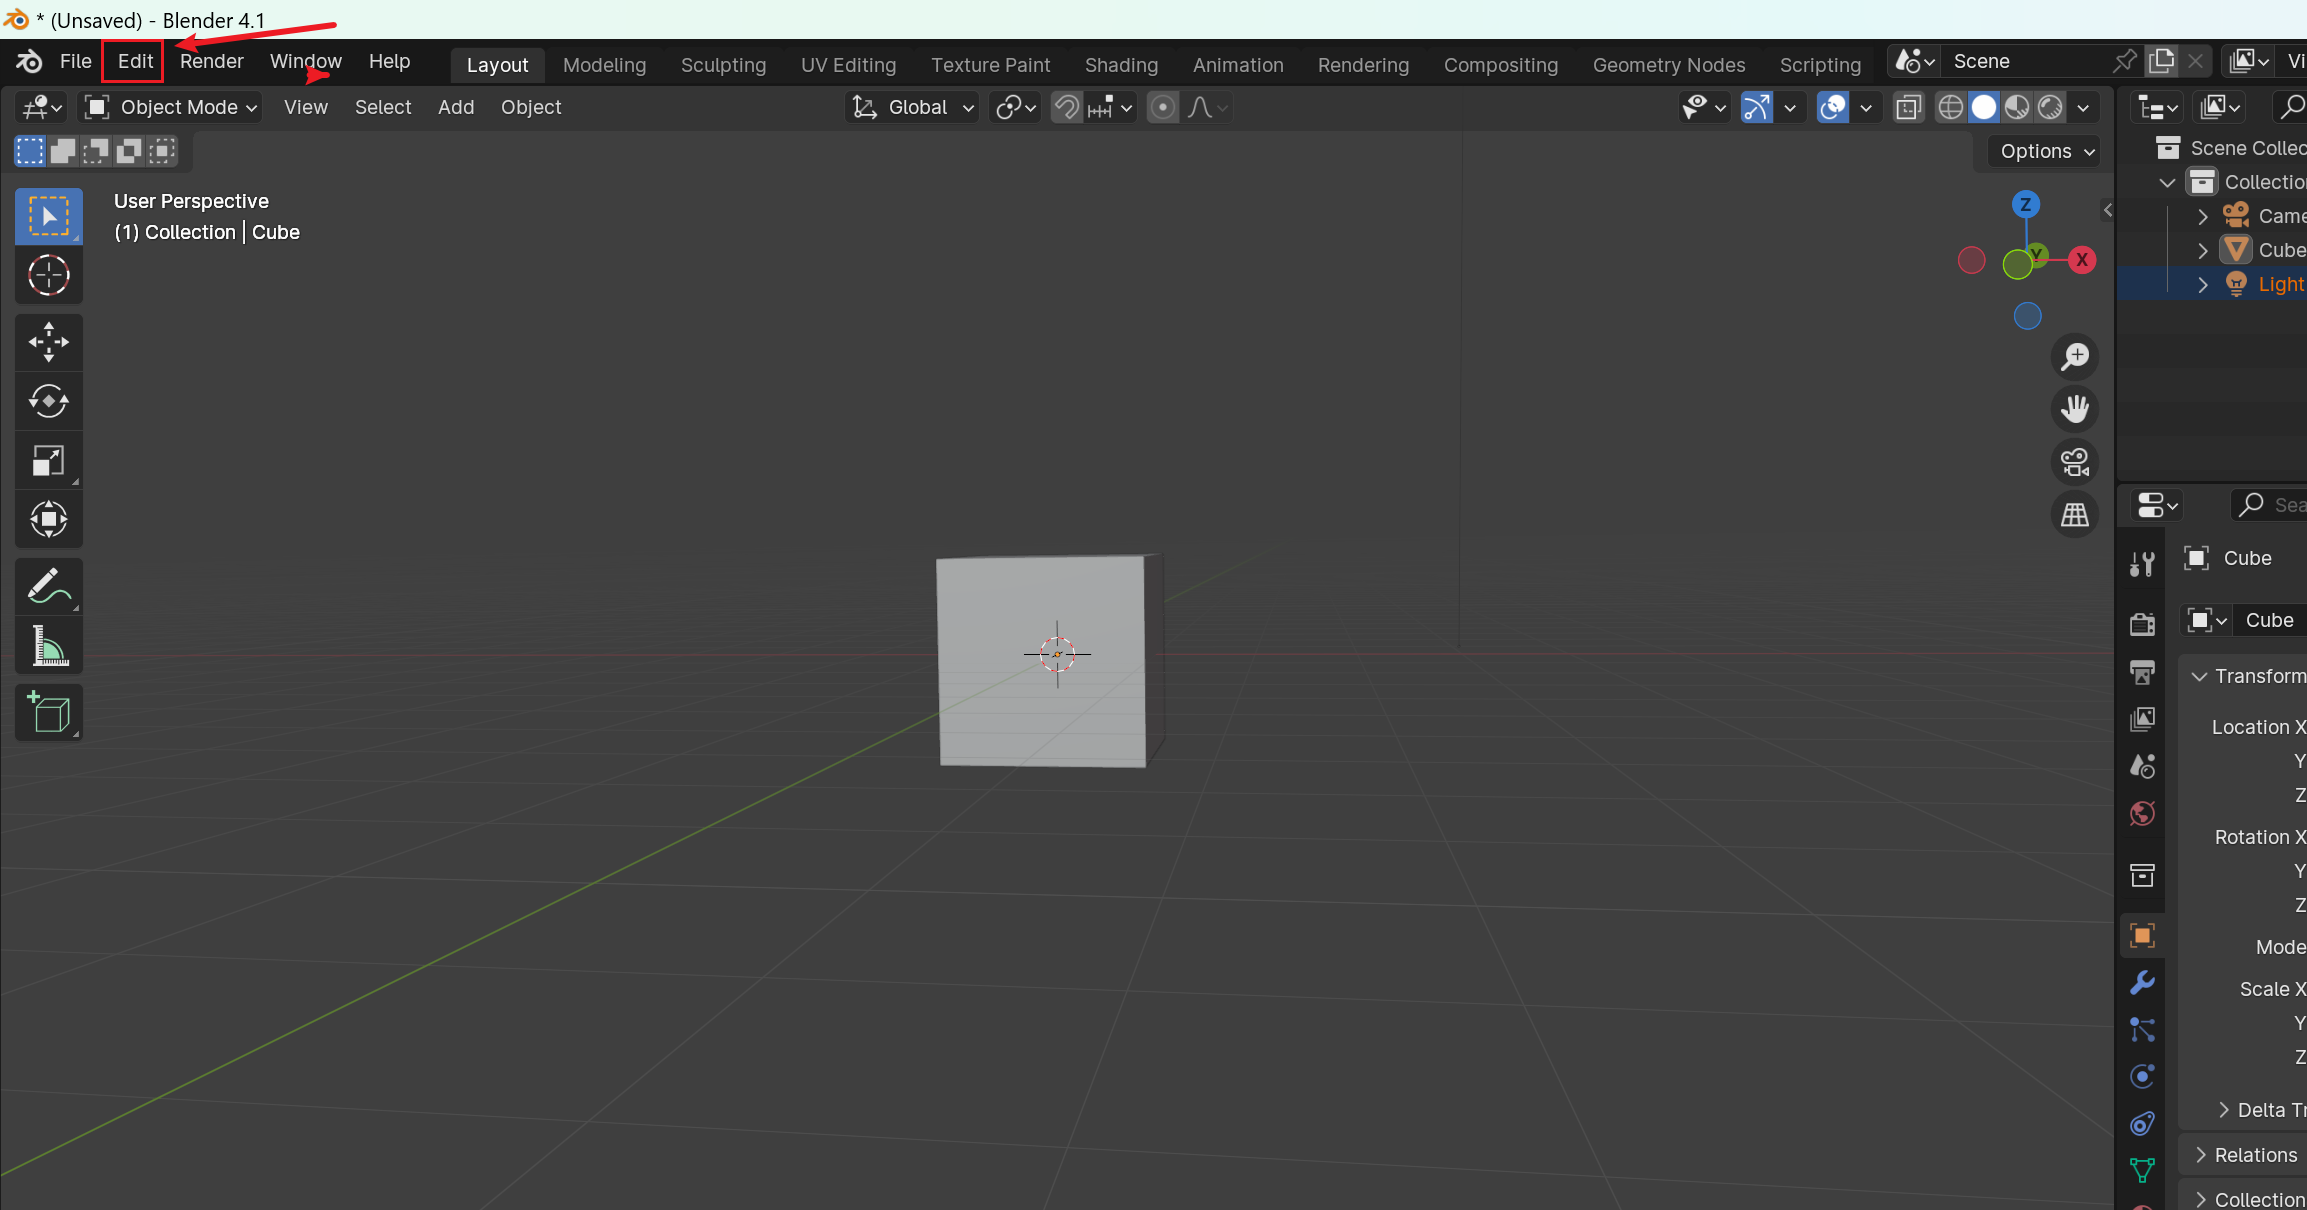Select the 3D Cursor tool
2307x1210 pixels.
48,276
